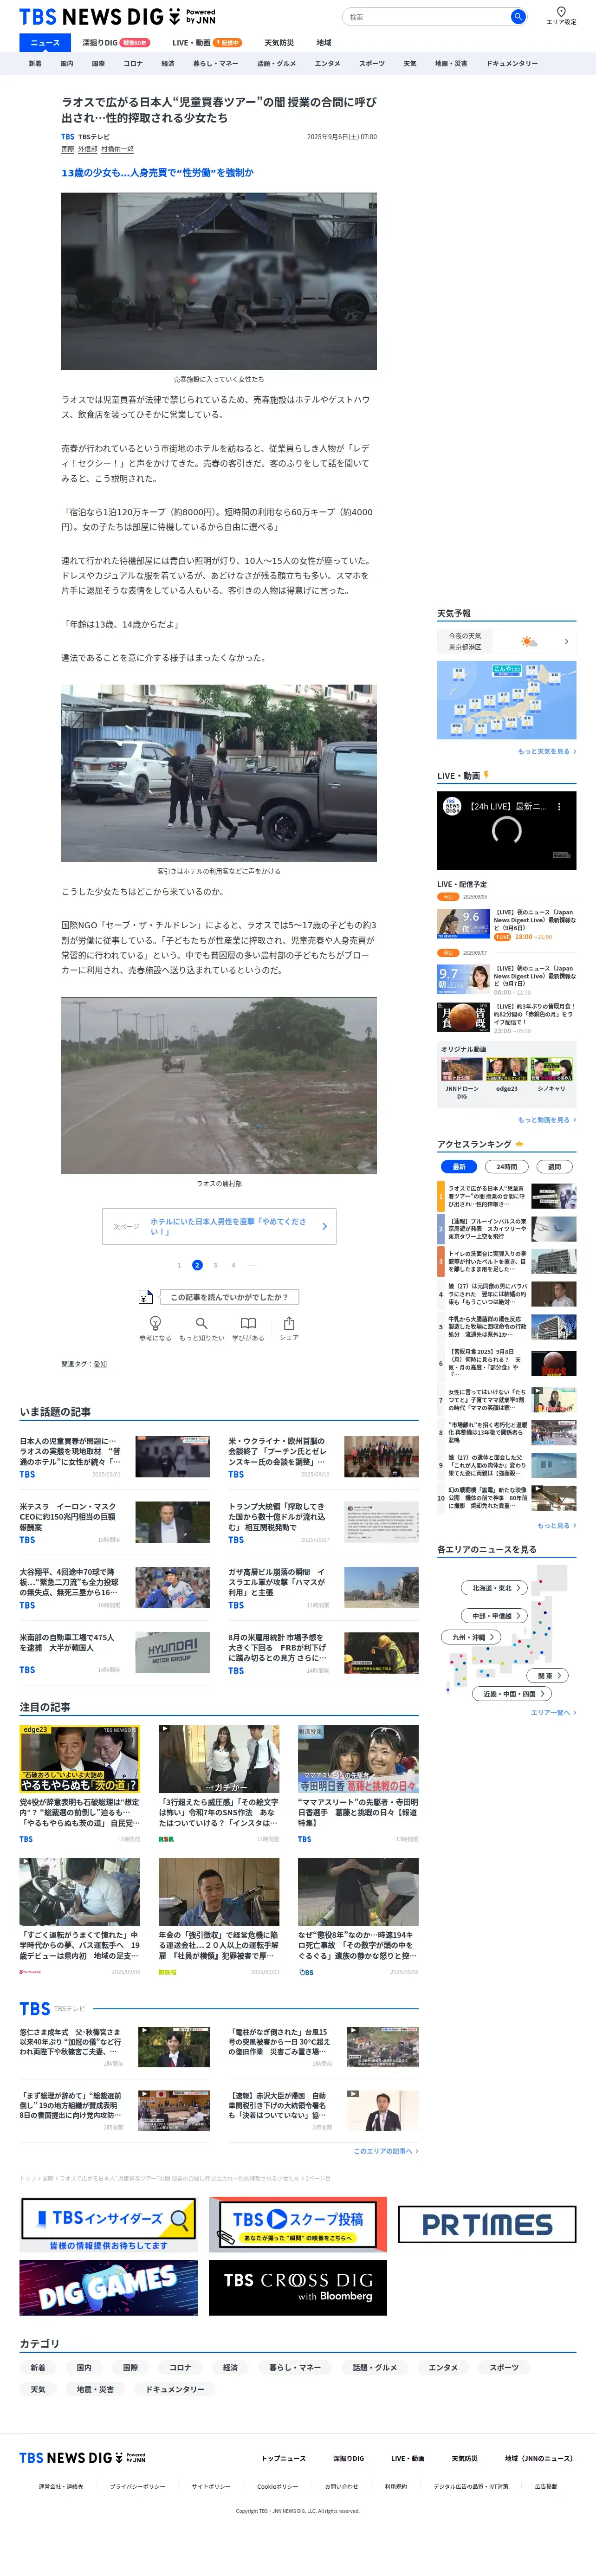Open the 地域 main tab

[324, 43]
